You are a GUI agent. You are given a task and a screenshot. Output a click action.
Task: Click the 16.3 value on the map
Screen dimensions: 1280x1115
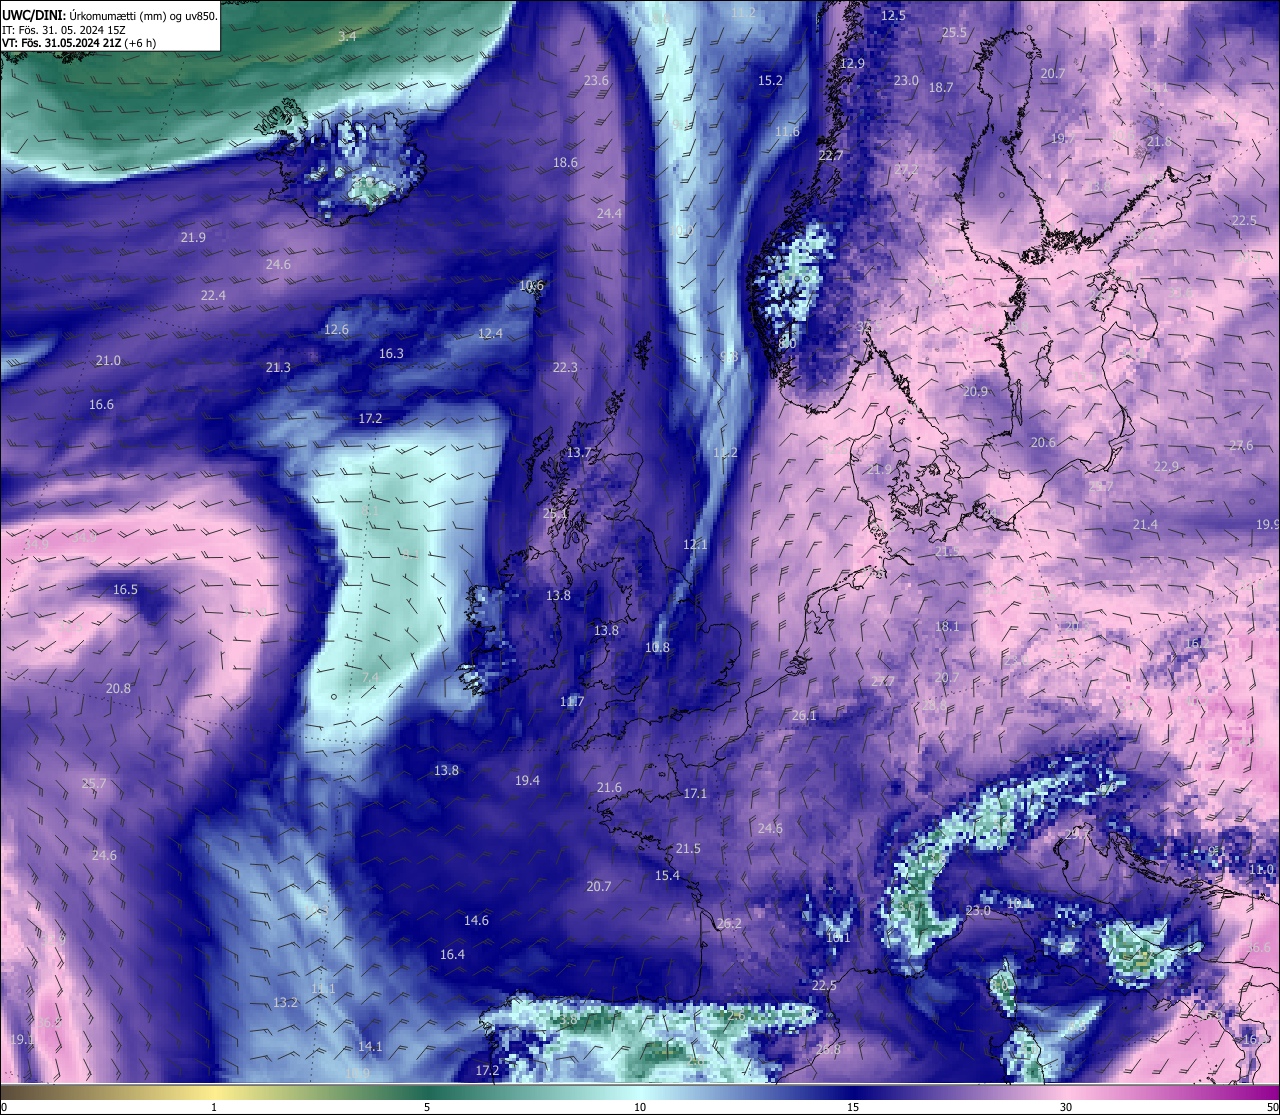pyautogui.click(x=391, y=354)
